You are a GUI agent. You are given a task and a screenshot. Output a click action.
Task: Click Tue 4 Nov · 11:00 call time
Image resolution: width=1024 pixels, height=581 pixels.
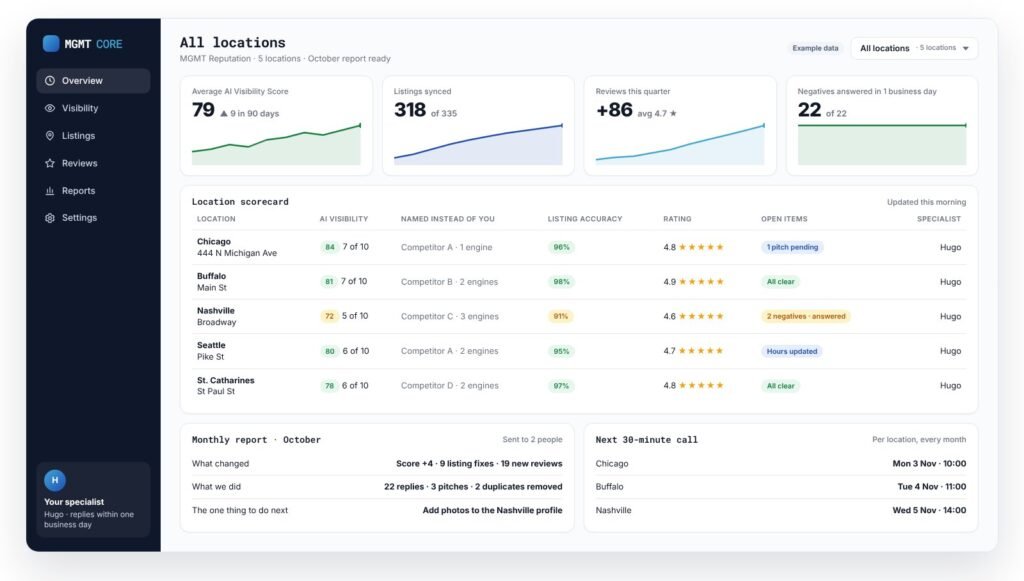(932, 487)
